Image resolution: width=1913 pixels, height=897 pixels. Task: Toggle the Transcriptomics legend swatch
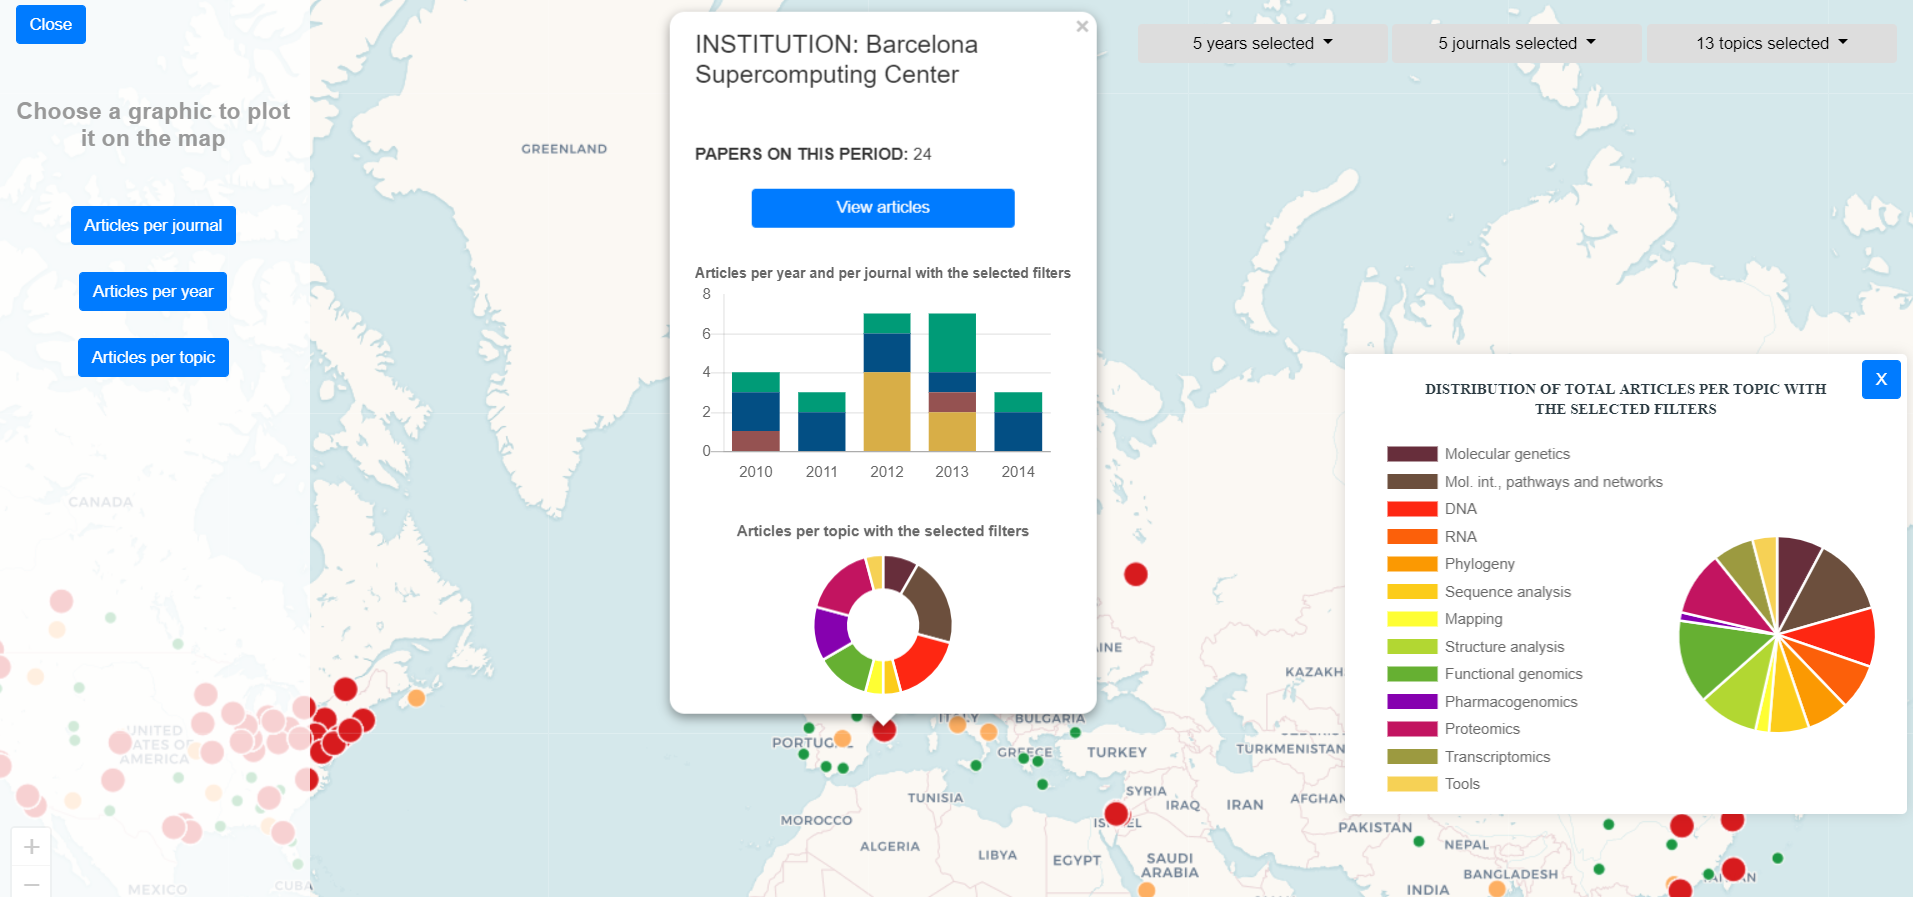pos(1412,756)
